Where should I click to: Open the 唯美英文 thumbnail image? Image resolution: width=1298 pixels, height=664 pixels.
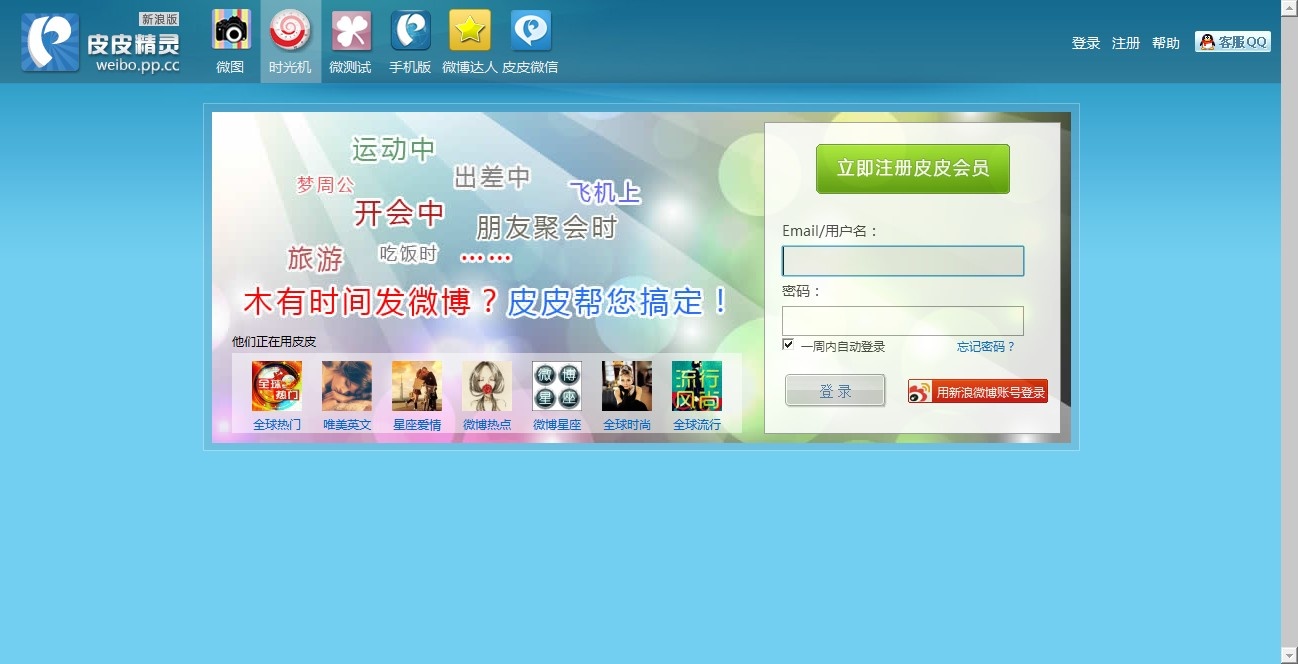347,386
